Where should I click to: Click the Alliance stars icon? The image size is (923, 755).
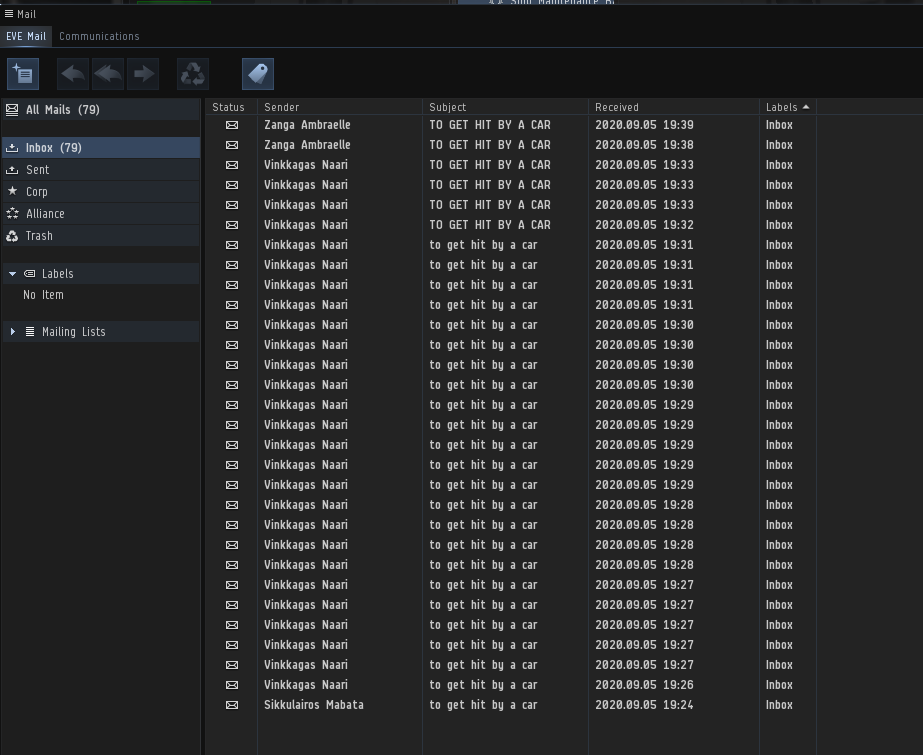[12, 213]
